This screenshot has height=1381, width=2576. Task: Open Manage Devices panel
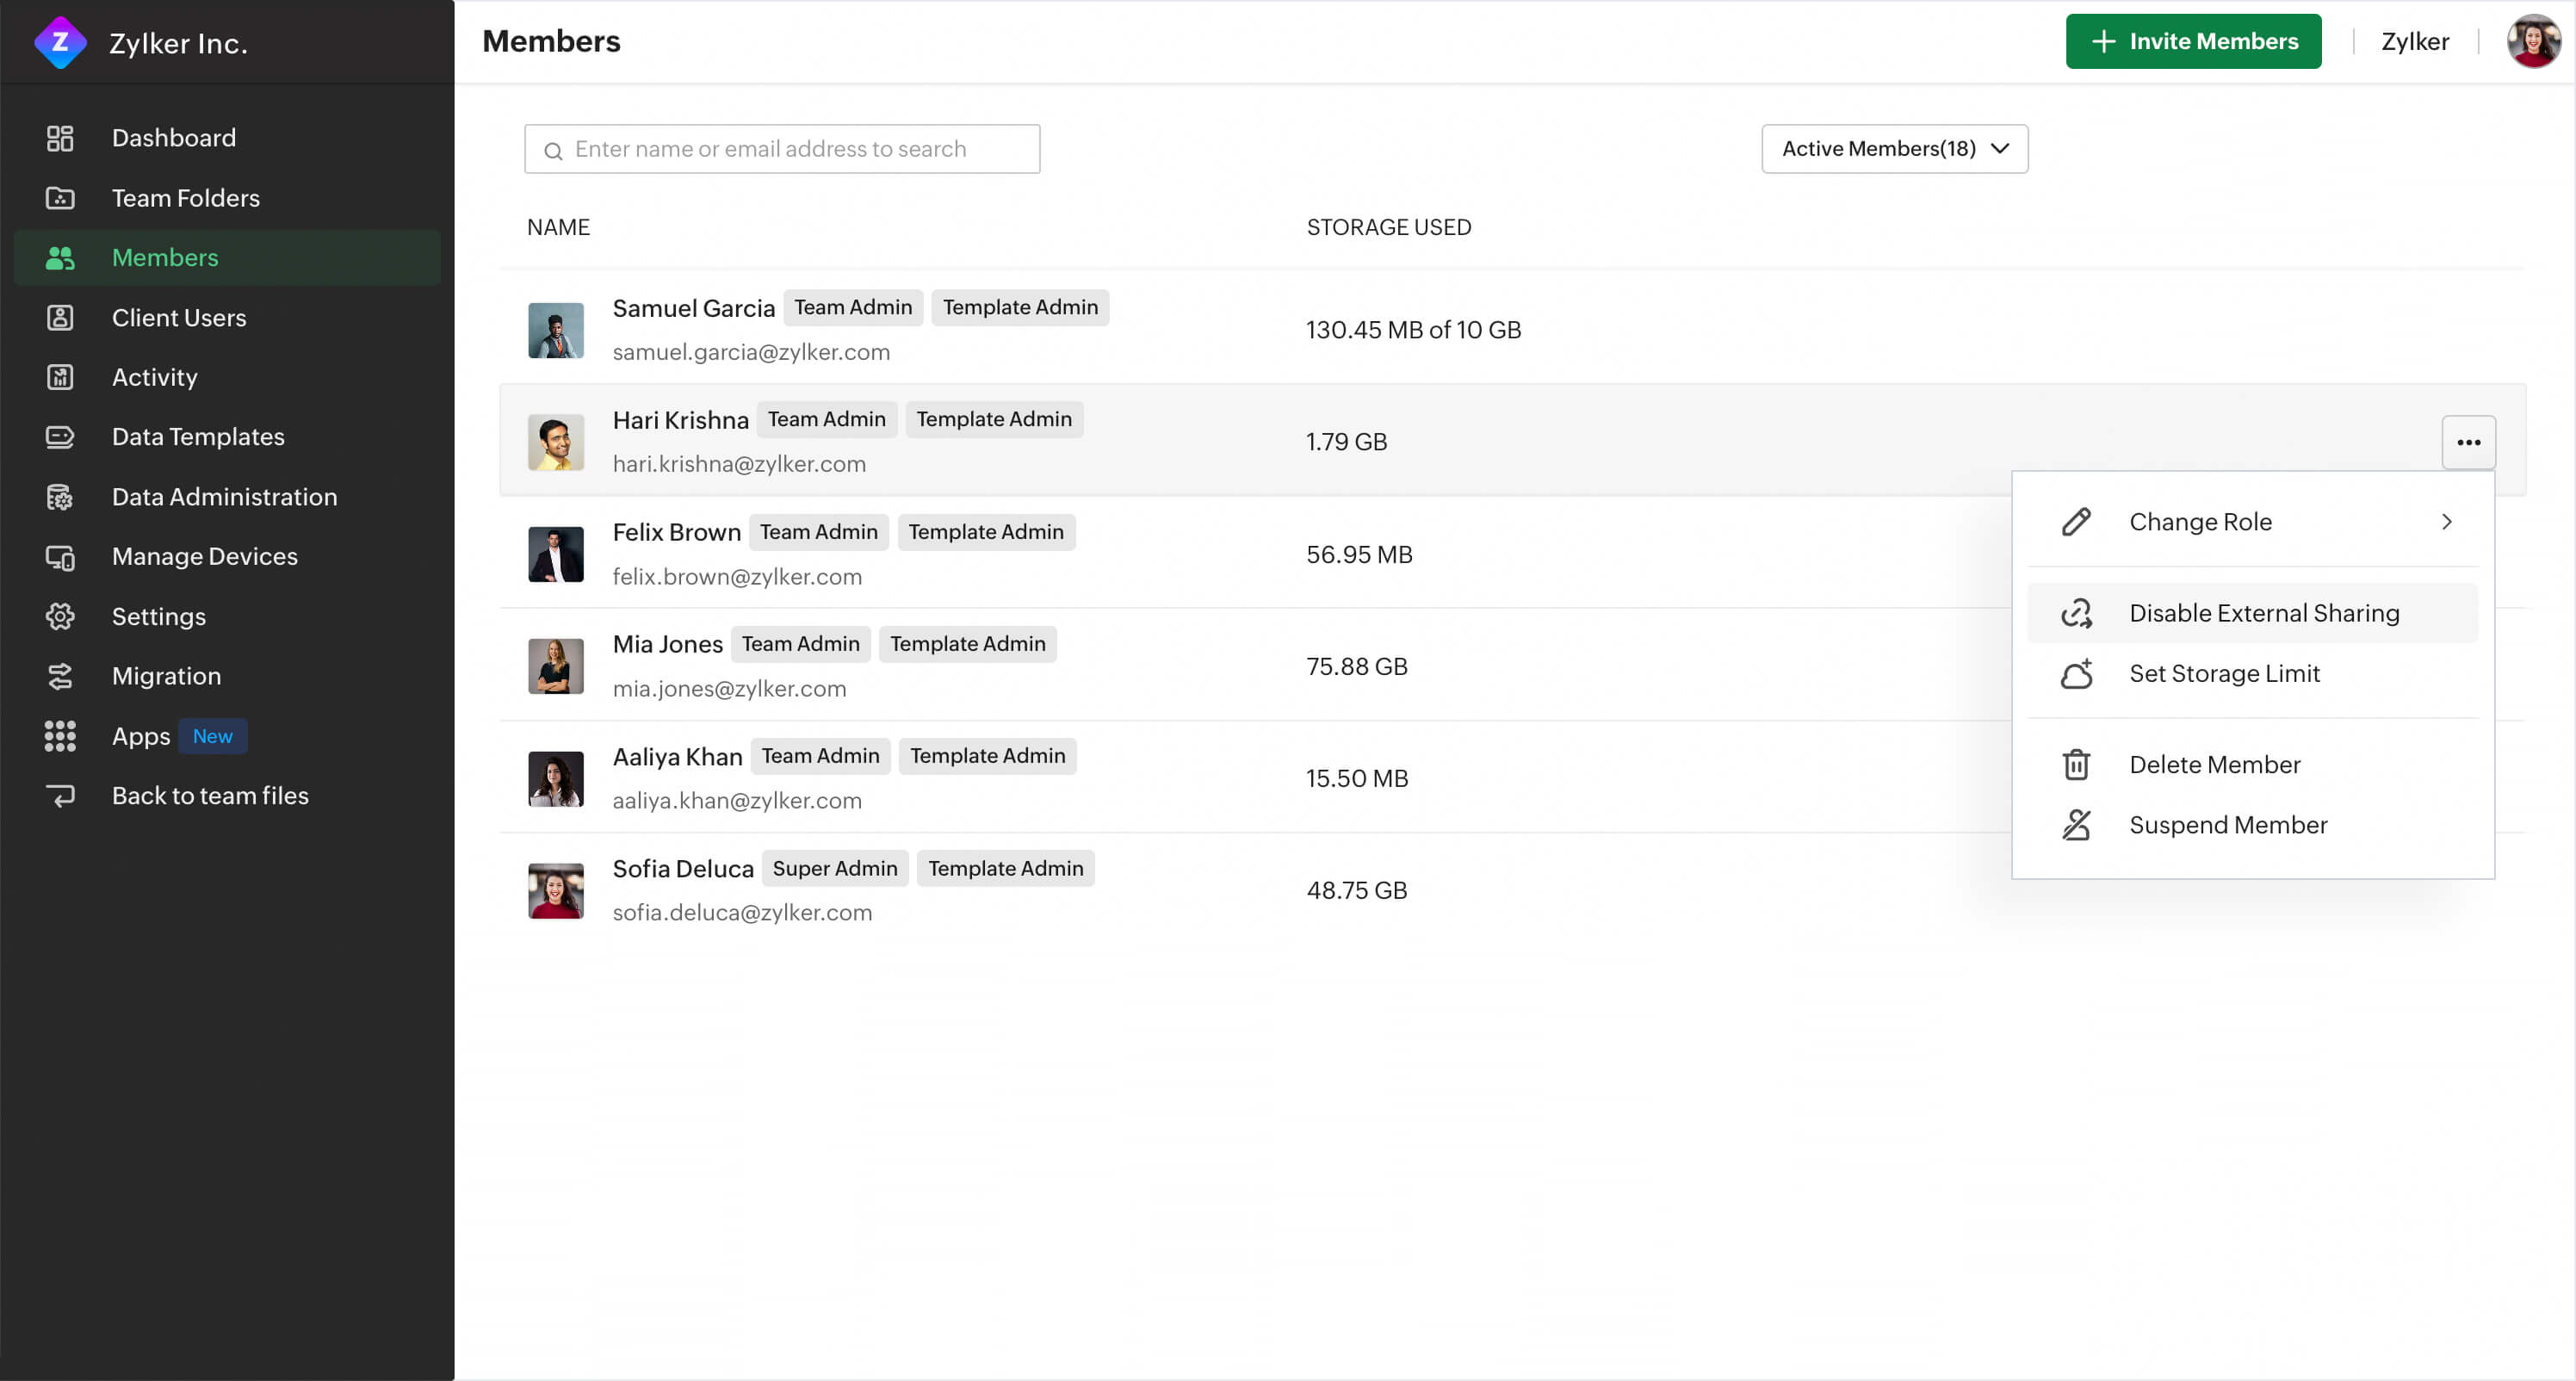pos(204,555)
